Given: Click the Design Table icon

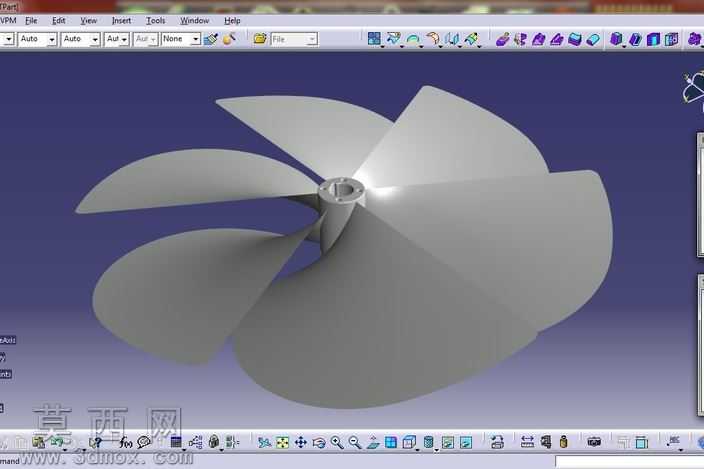Looking at the screenshot, I should tap(176, 443).
